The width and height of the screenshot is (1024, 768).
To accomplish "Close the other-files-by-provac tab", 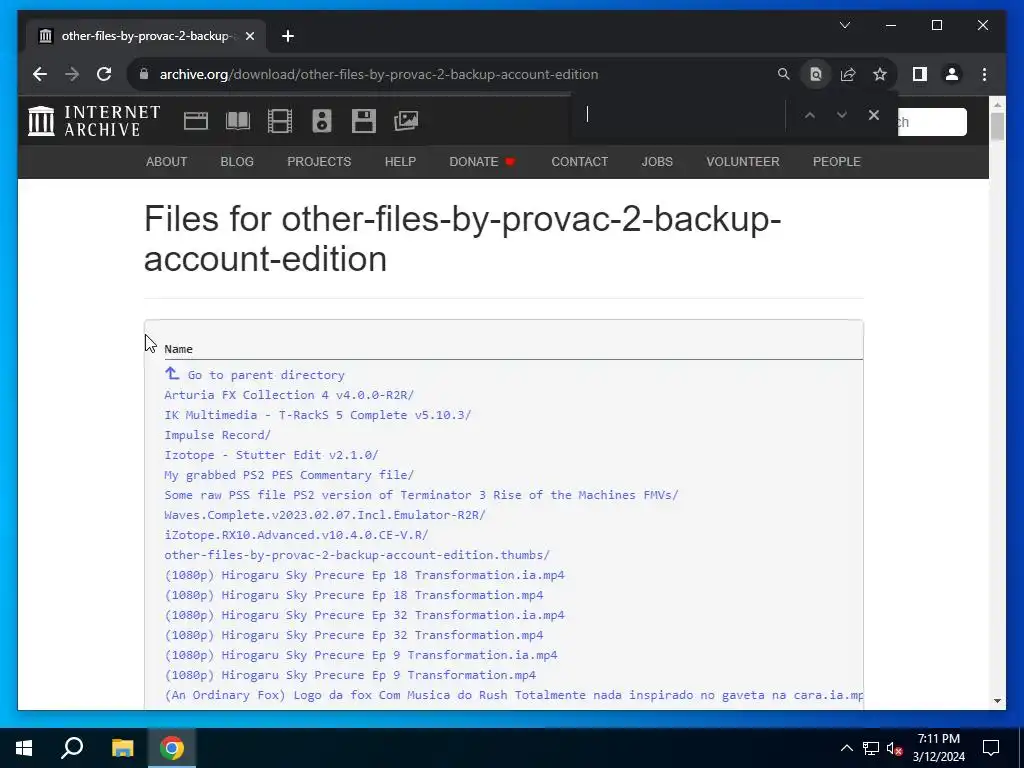I will coord(249,37).
